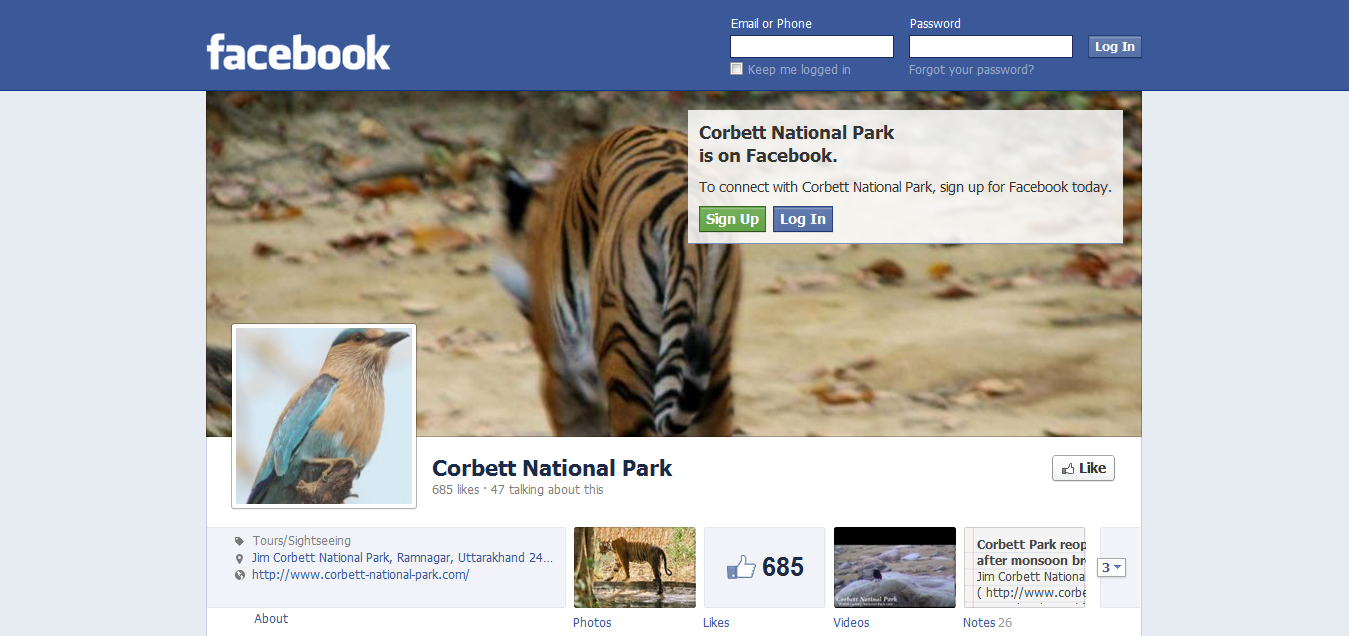This screenshot has width=1349, height=636.
Task: Click the location pin icon by the address
Action: click(x=239, y=558)
